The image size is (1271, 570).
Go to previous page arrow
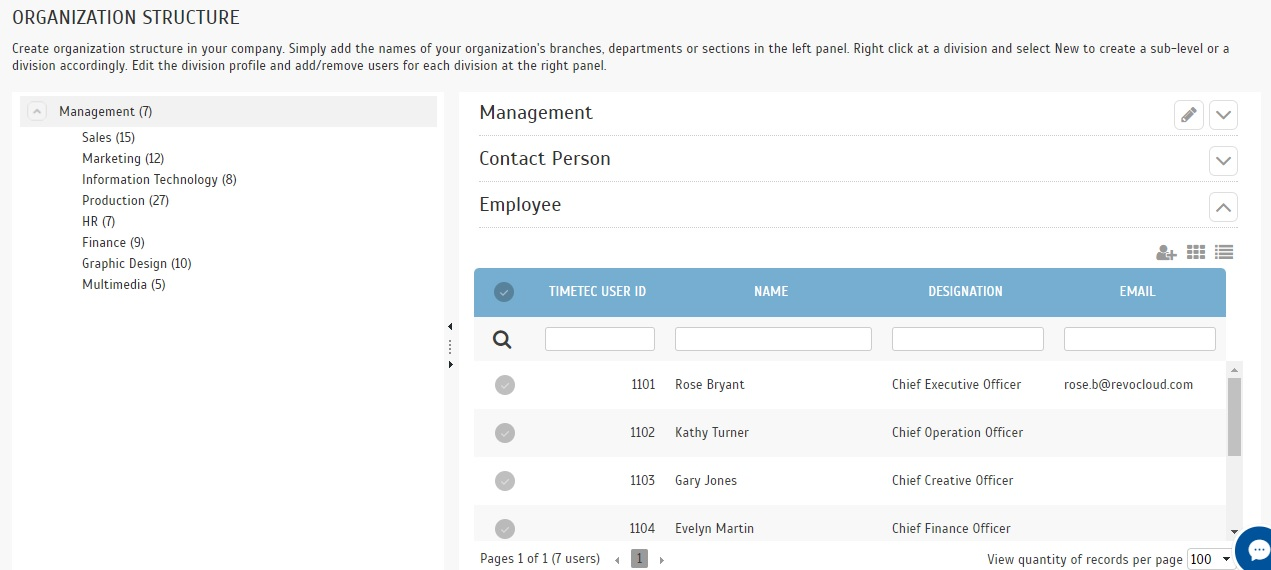[617, 560]
